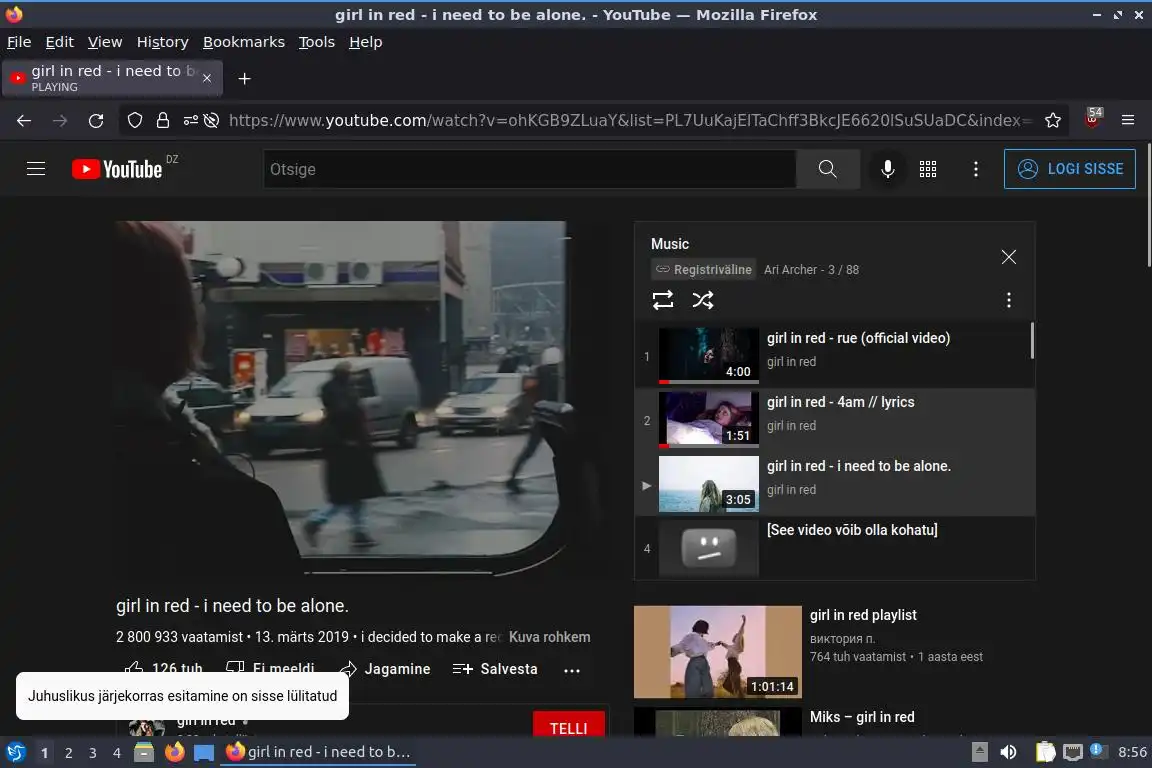This screenshot has width=1152, height=768.
Task: Open the Tools menu
Action: pos(317,42)
